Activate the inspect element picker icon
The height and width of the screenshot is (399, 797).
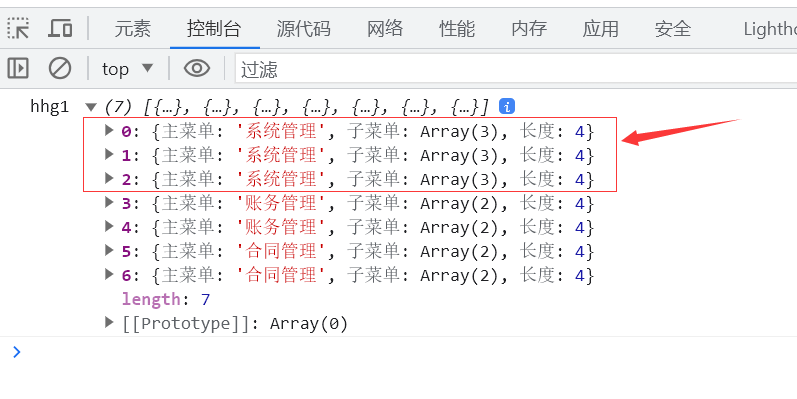18,28
